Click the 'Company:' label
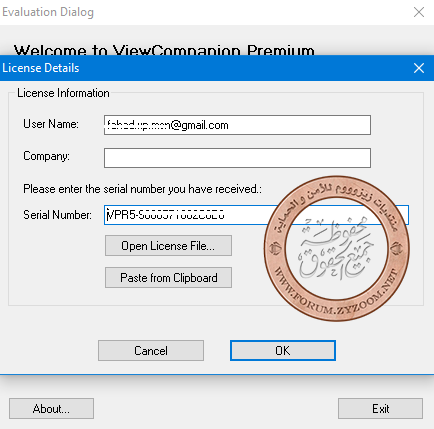 tap(46, 156)
